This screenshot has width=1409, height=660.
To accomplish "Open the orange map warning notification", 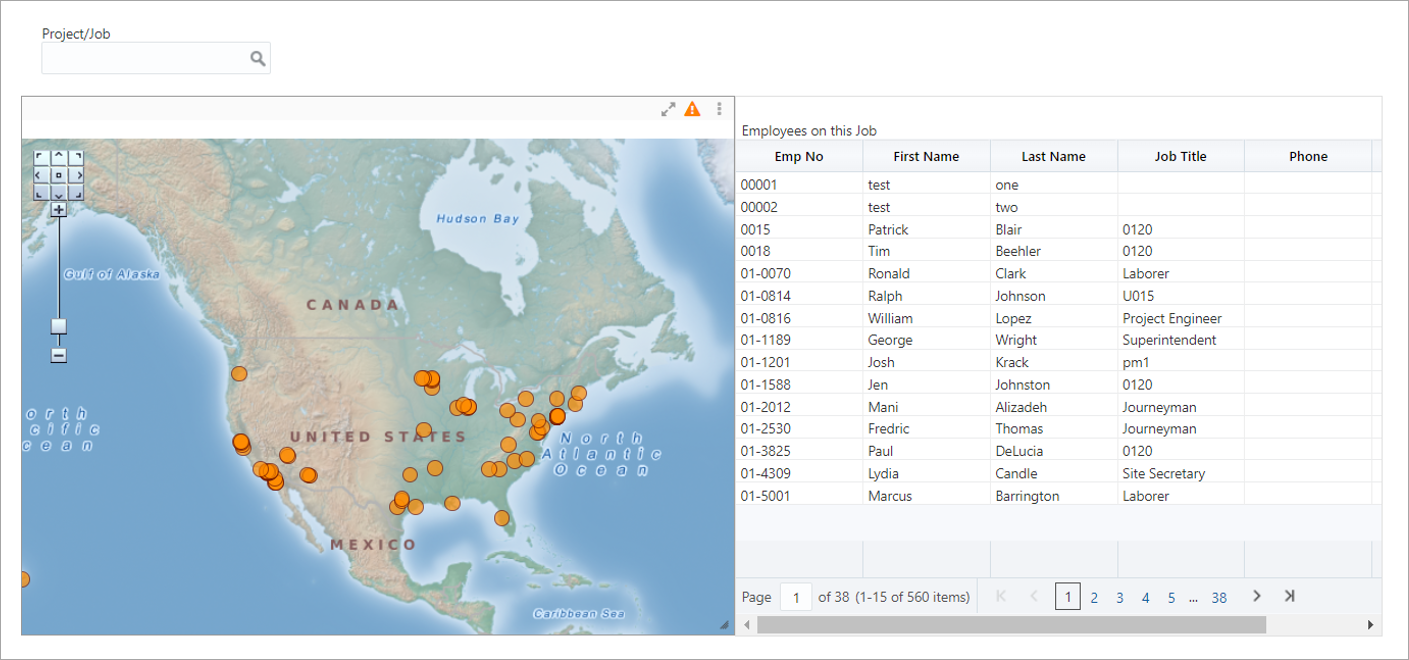I will click(692, 109).
